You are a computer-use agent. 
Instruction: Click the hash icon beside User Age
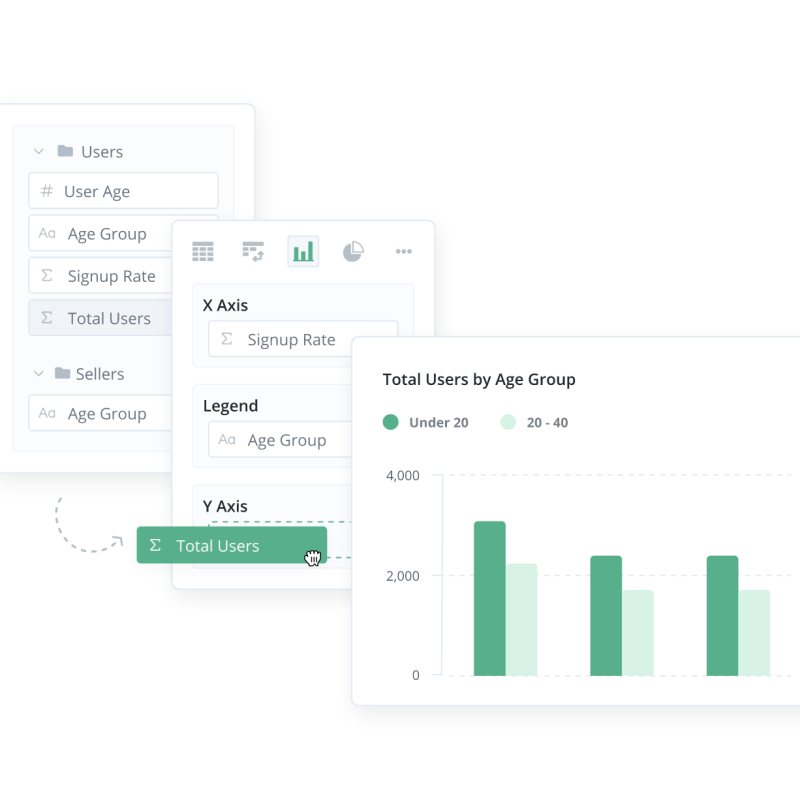point(46,191)
